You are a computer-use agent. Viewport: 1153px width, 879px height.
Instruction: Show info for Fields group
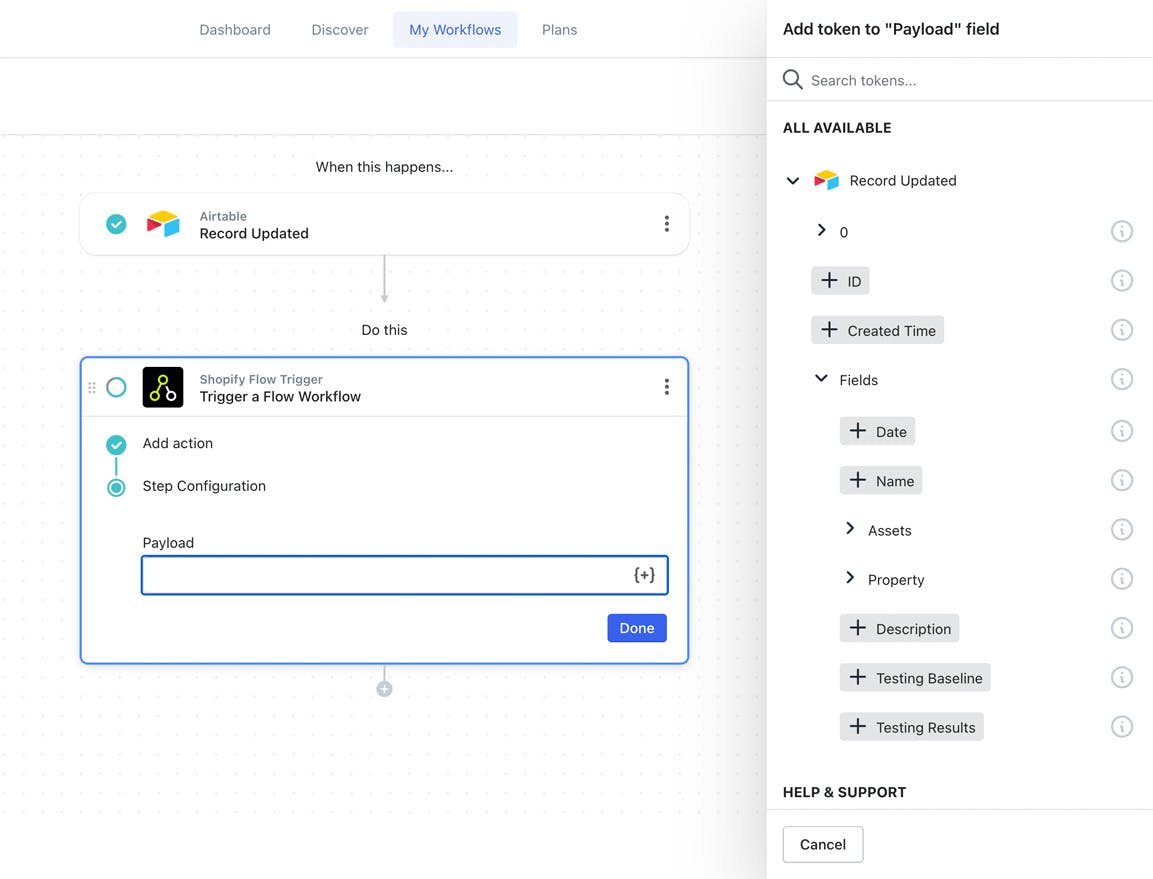point(1121,380)
